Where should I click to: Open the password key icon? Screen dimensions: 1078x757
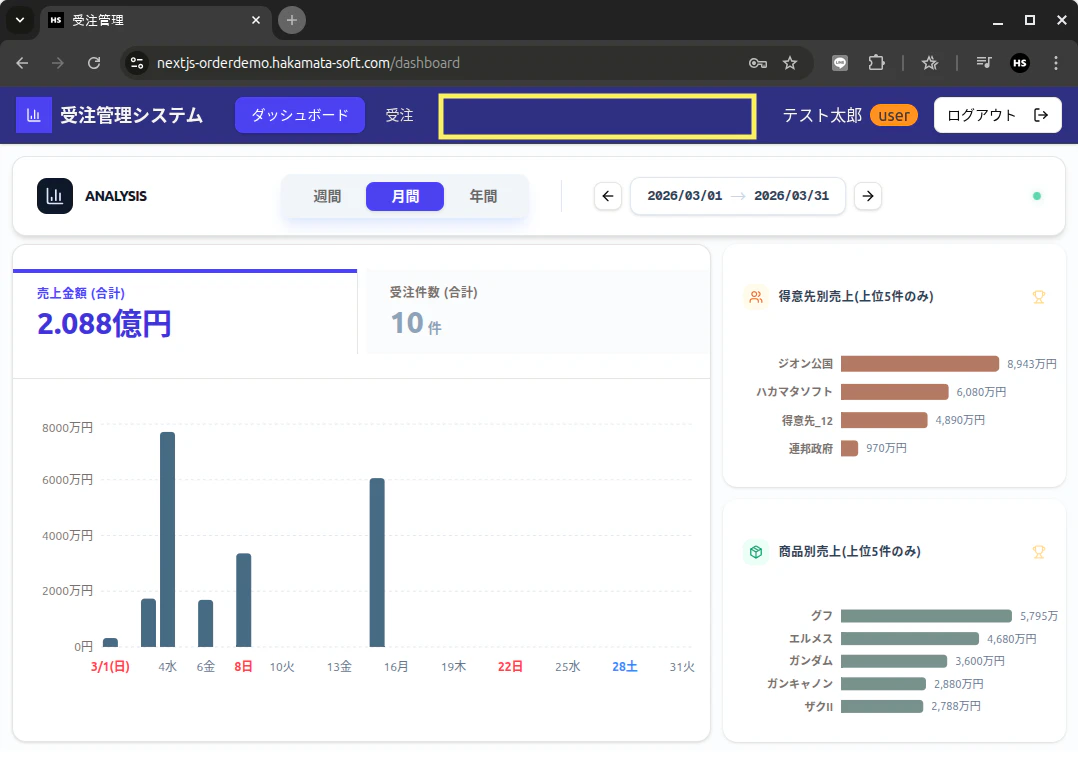758,63
